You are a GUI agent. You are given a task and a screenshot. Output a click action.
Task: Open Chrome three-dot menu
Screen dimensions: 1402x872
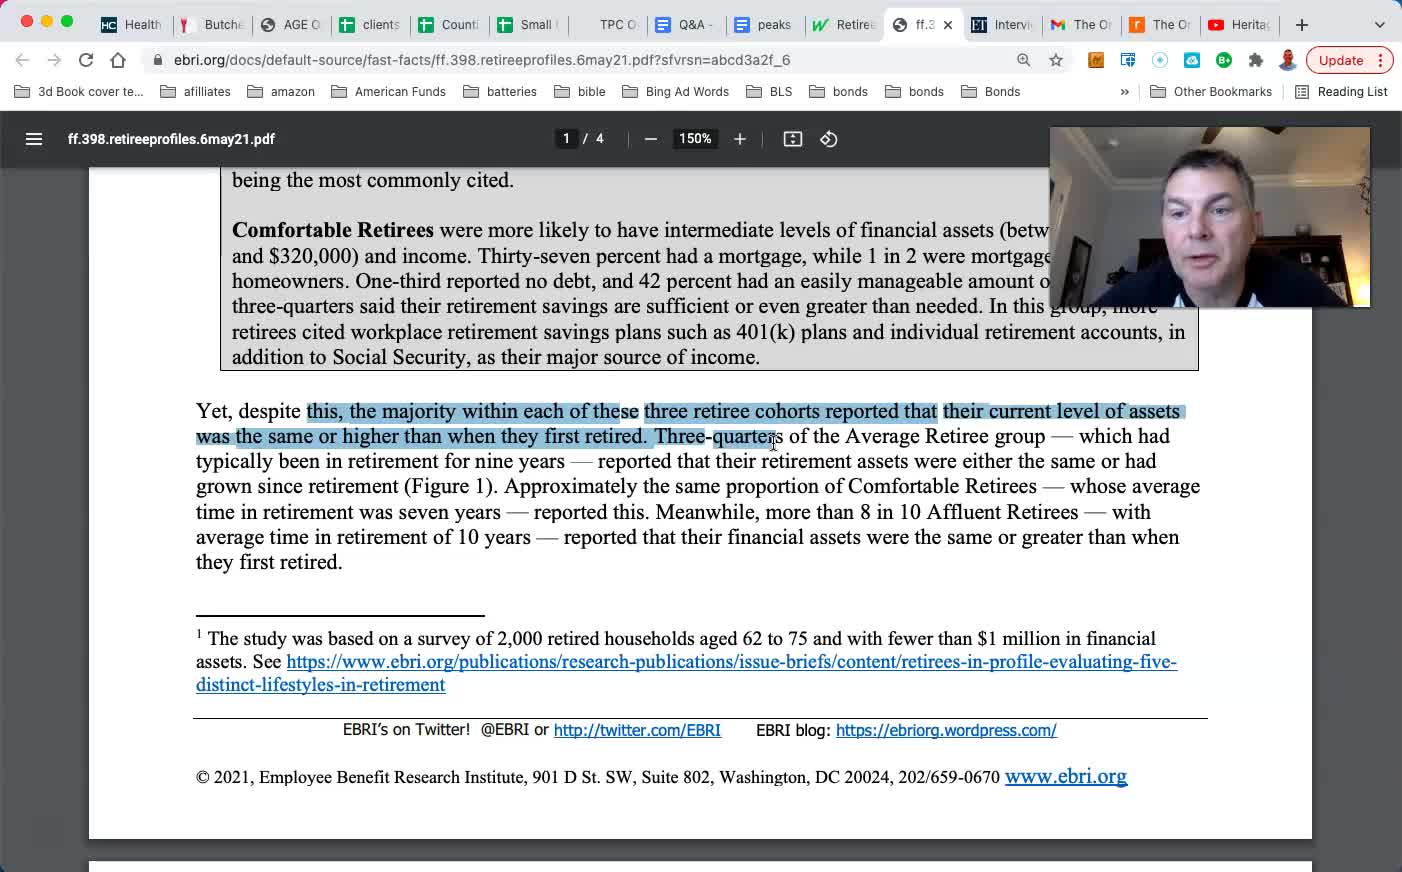(1381, 60)
